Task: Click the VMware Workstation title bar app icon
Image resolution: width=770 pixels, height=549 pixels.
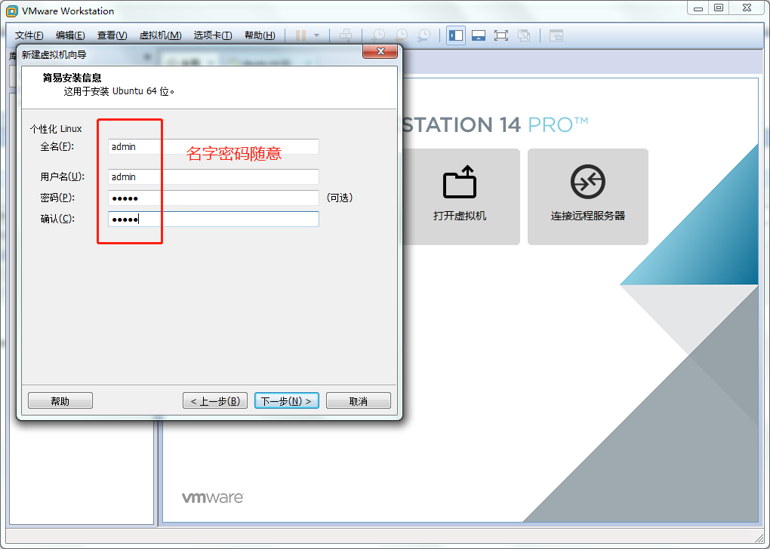Action: coord(12,11)
